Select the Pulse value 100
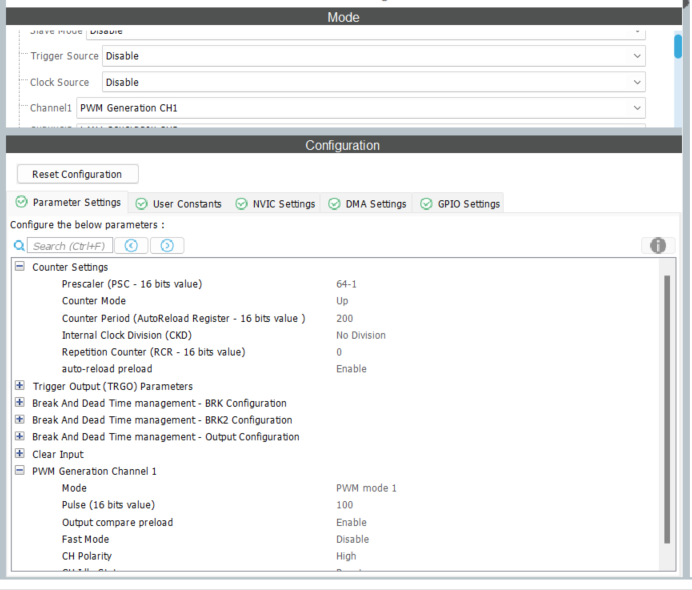 click(345, 505)
